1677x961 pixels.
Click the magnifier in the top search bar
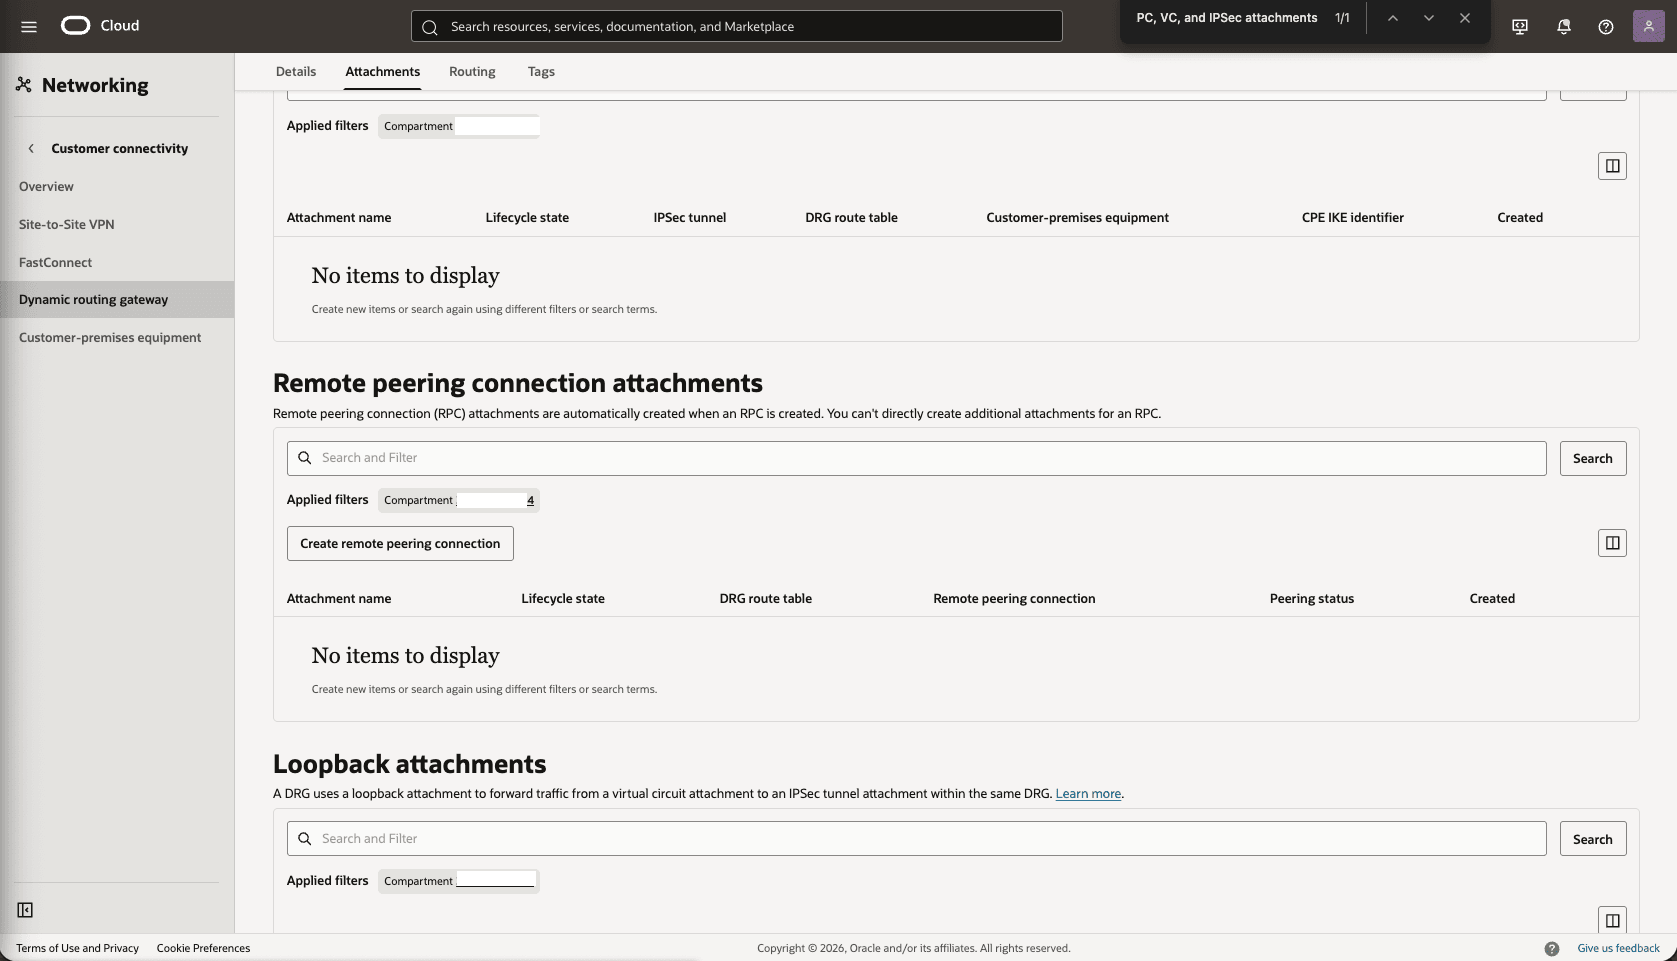tap(430, 27)
